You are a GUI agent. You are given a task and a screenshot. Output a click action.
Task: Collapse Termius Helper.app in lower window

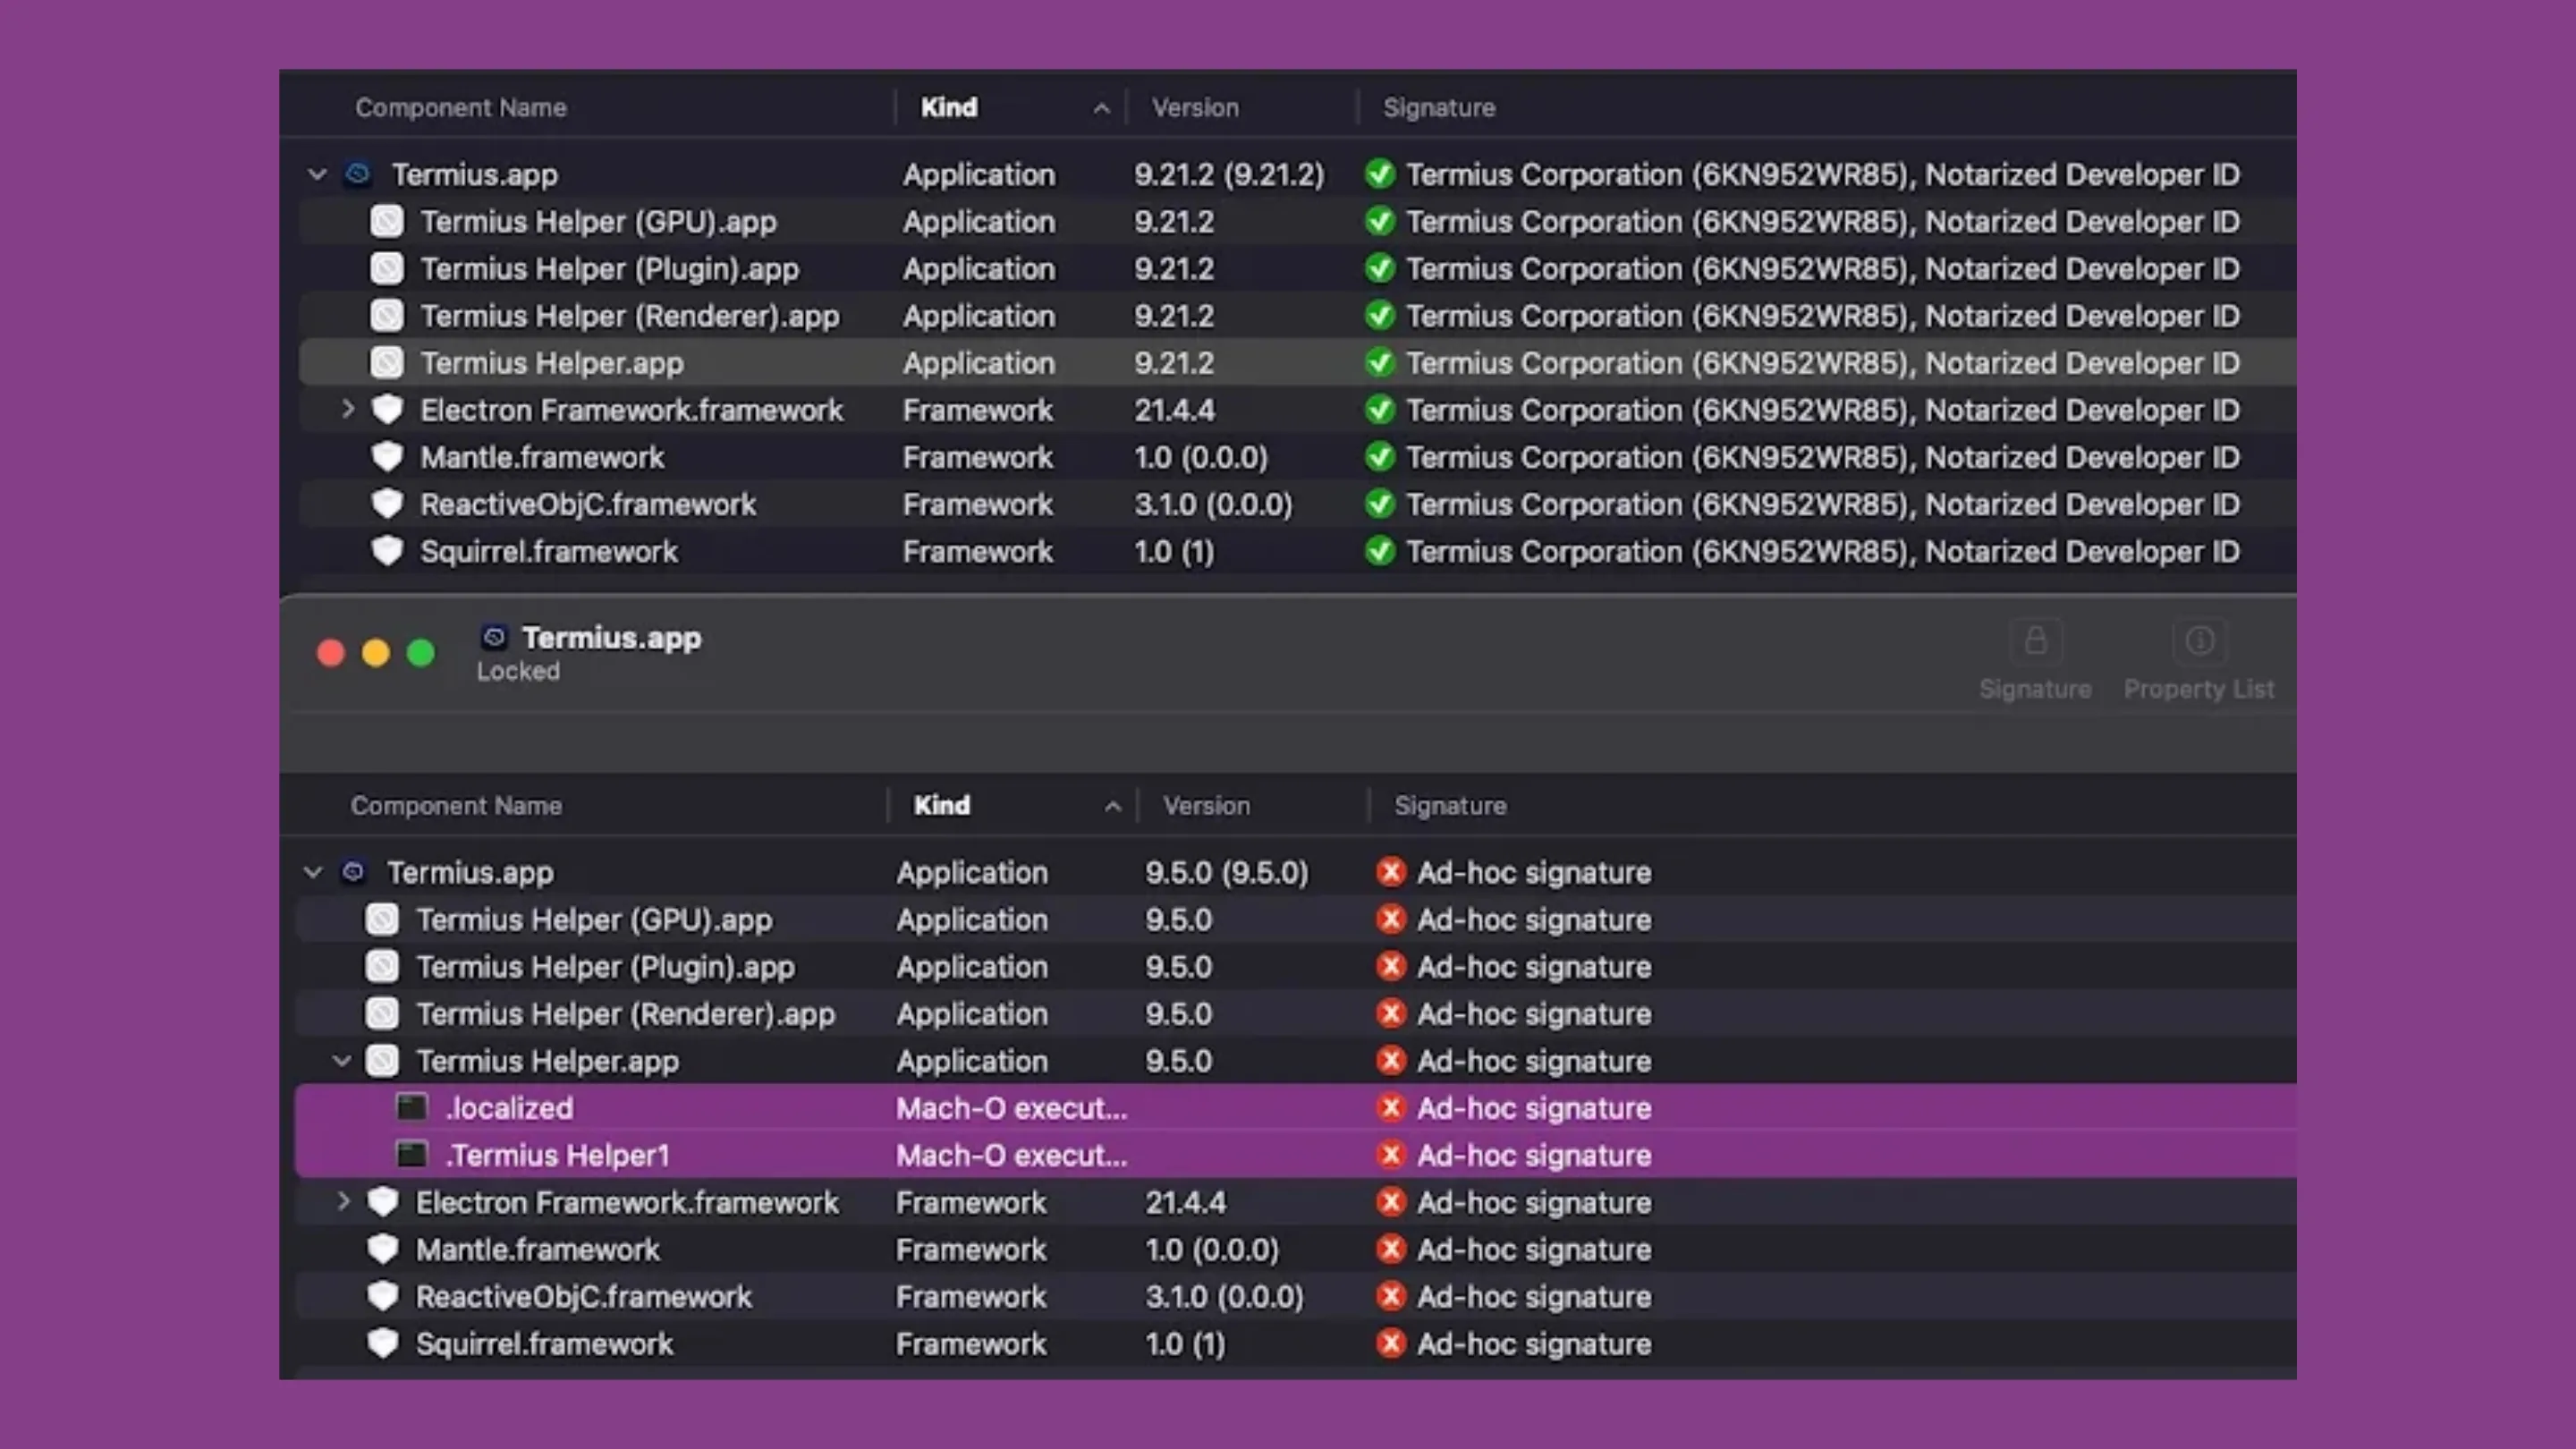[x=342, y=1060]
